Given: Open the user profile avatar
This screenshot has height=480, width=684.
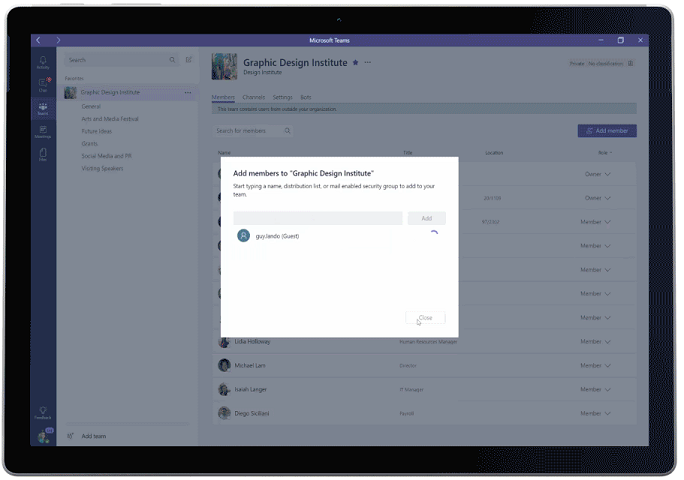Looking at the screenshot, I should click(x=44, y=436).
